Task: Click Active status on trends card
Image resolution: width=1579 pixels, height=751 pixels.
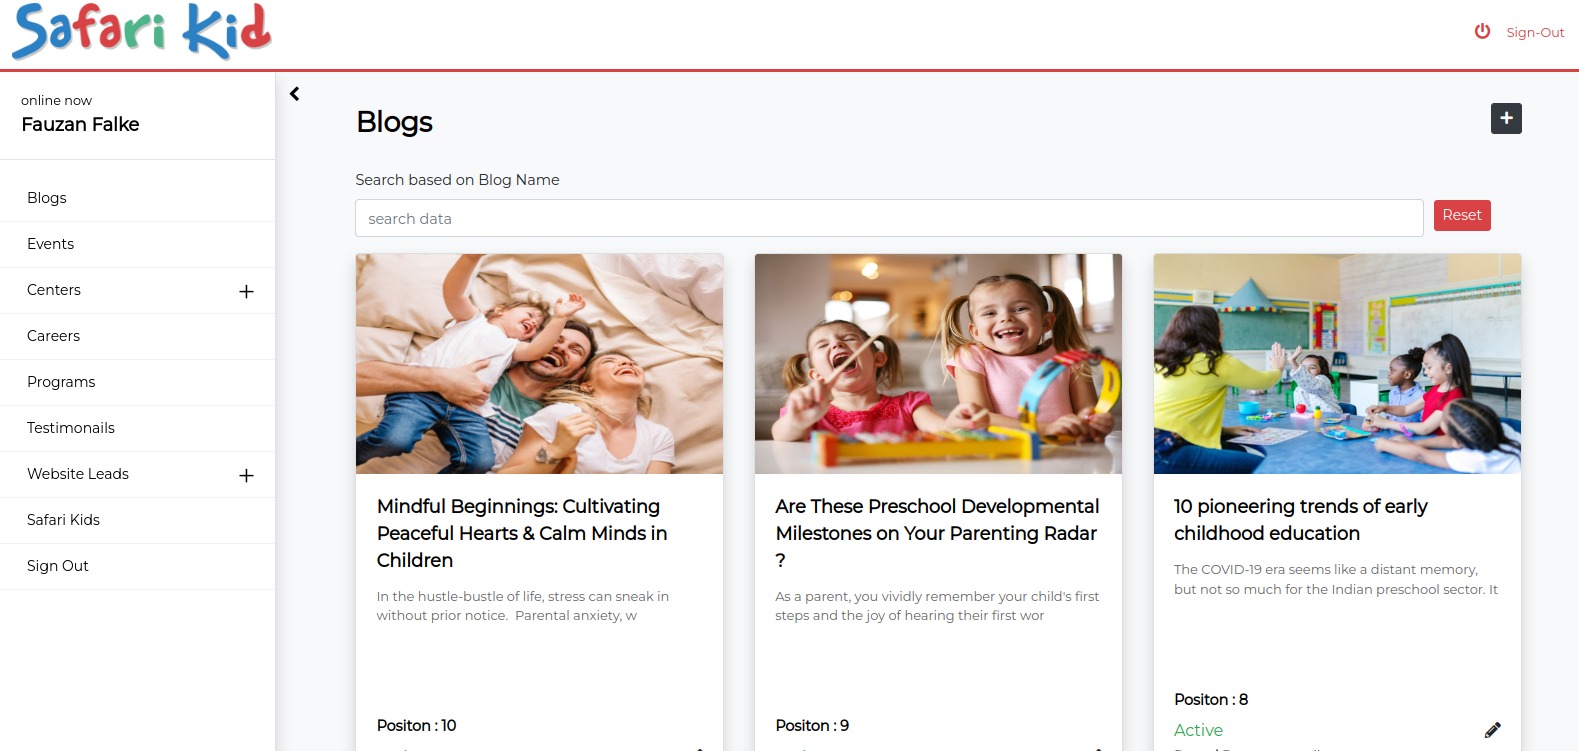Action: tap(1198, 730)
